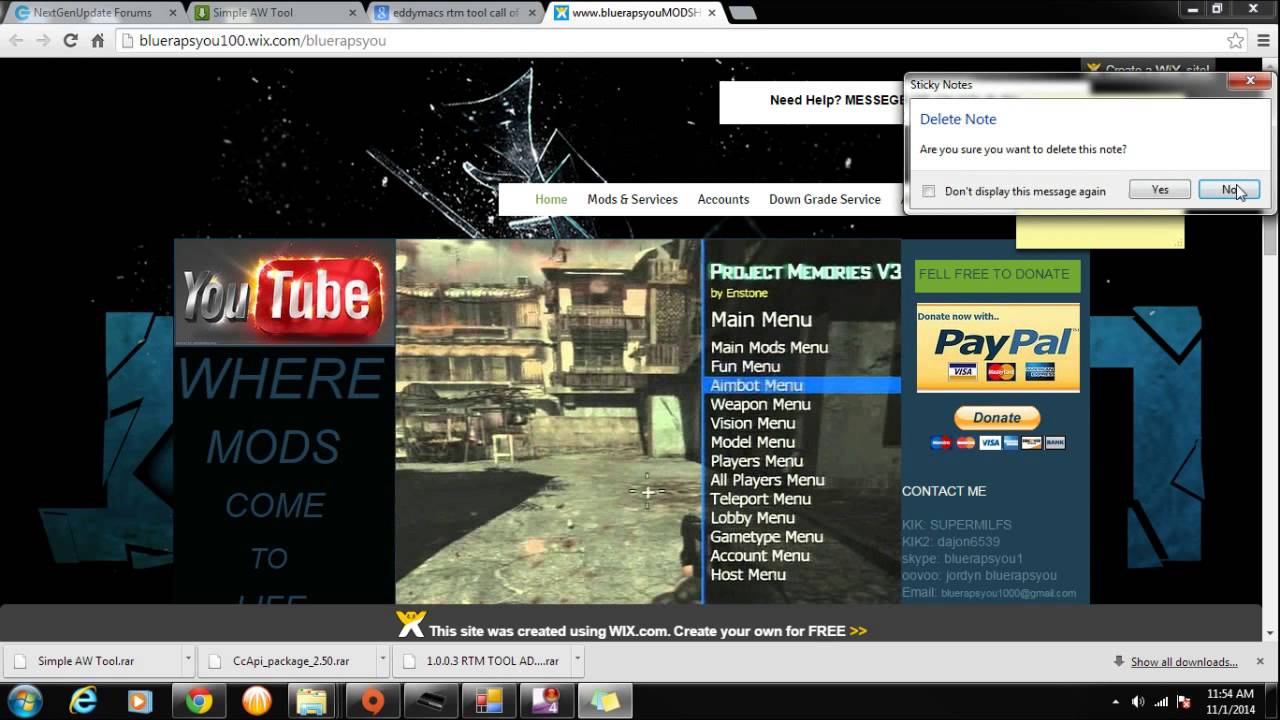Bookmark this page with the star icon

(1236, 41)
